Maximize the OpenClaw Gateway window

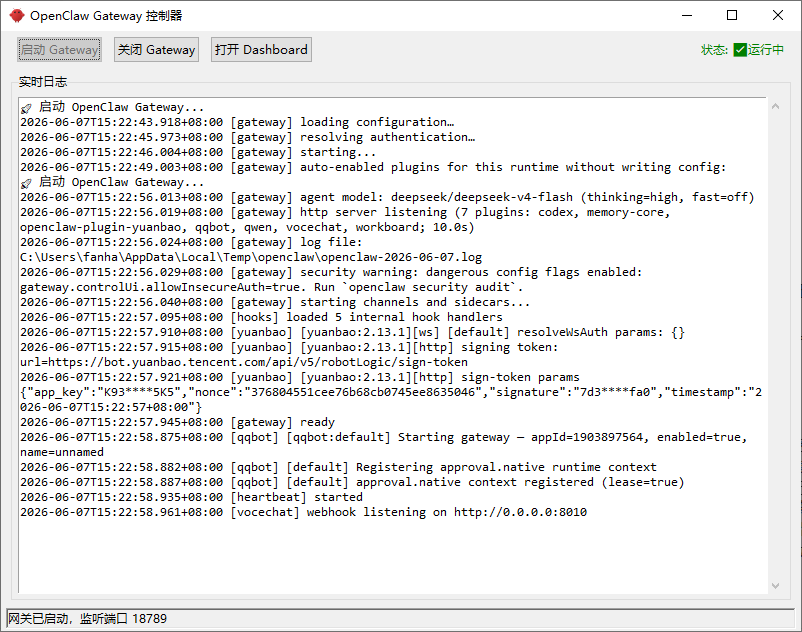click(x=732, y=15)
